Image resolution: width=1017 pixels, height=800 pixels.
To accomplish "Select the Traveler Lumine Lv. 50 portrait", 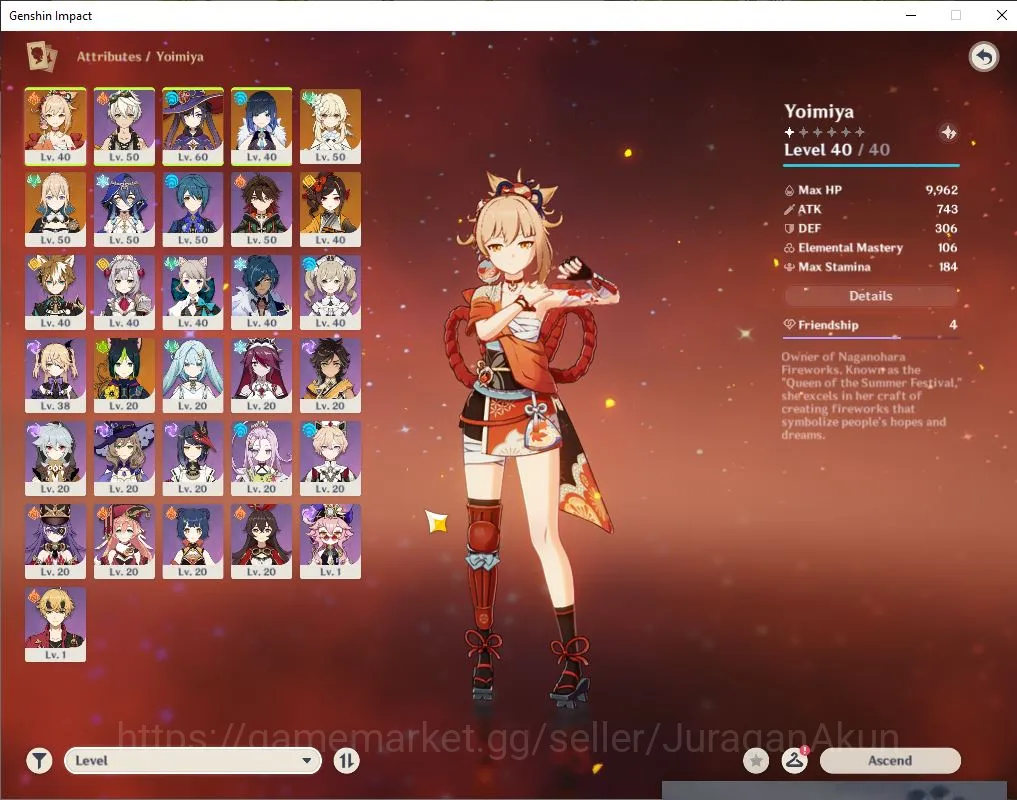I will (x=330, y=127).
